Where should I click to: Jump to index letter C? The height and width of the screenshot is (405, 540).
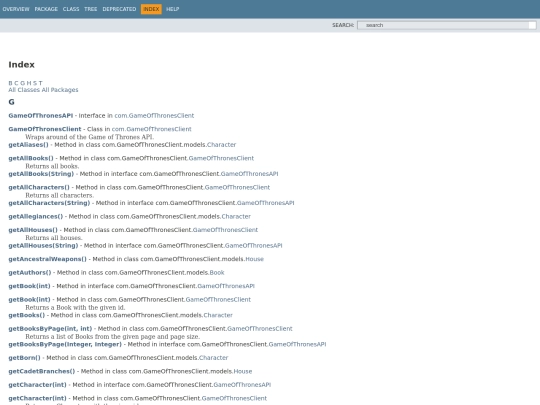coord(16,83)
